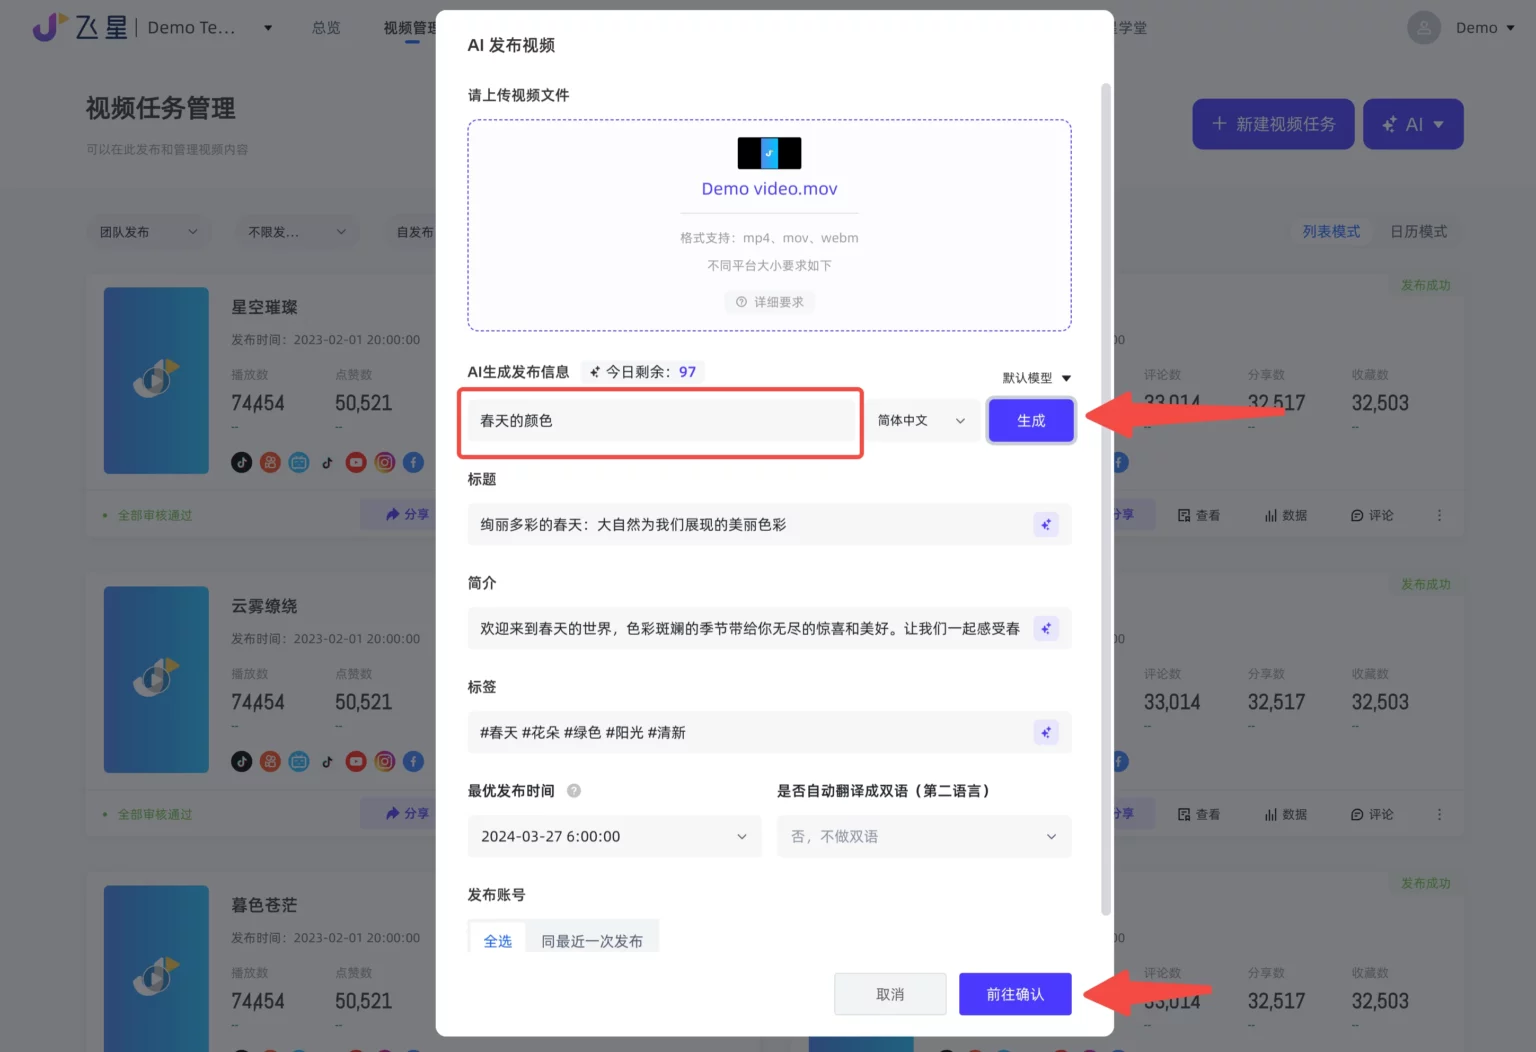The height and width of the screenshot is (1052, 1536).
Task: Regenerate the 标题 with the AI sparkle icon
Action: (1046, 524)
